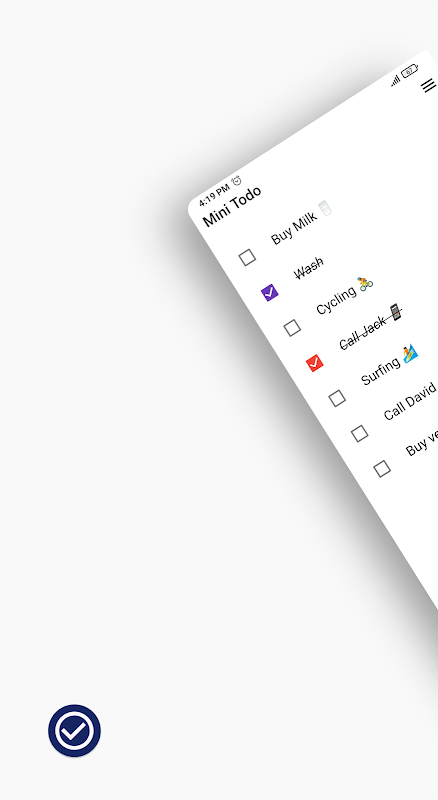
Task: Click the milk glass emoji
Action: 325,208
